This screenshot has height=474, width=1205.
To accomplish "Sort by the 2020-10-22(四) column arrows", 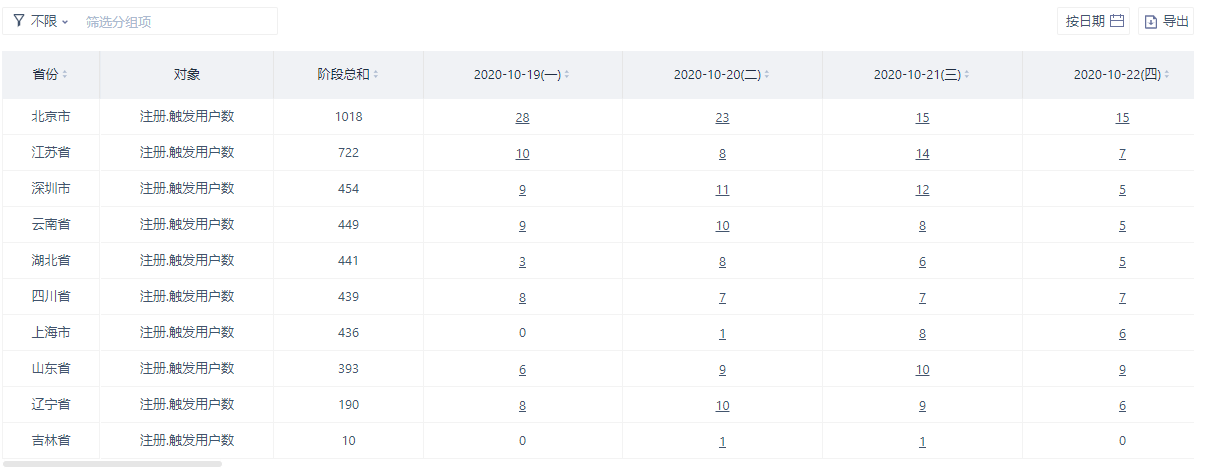I will click(x=1167, y=75).
